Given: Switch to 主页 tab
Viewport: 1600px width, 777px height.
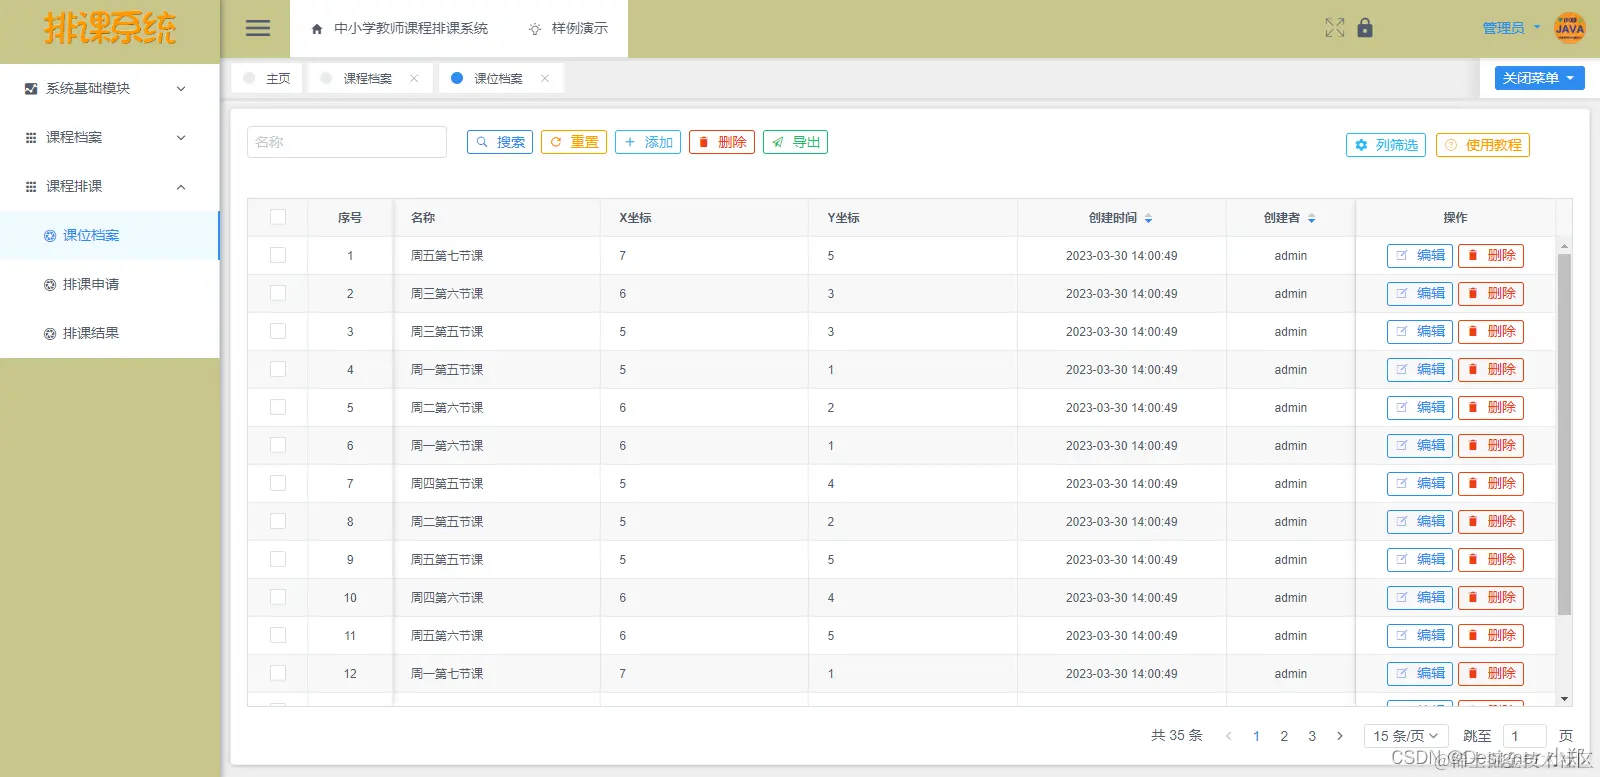Looking at the screenshot, I should [267, 78].
